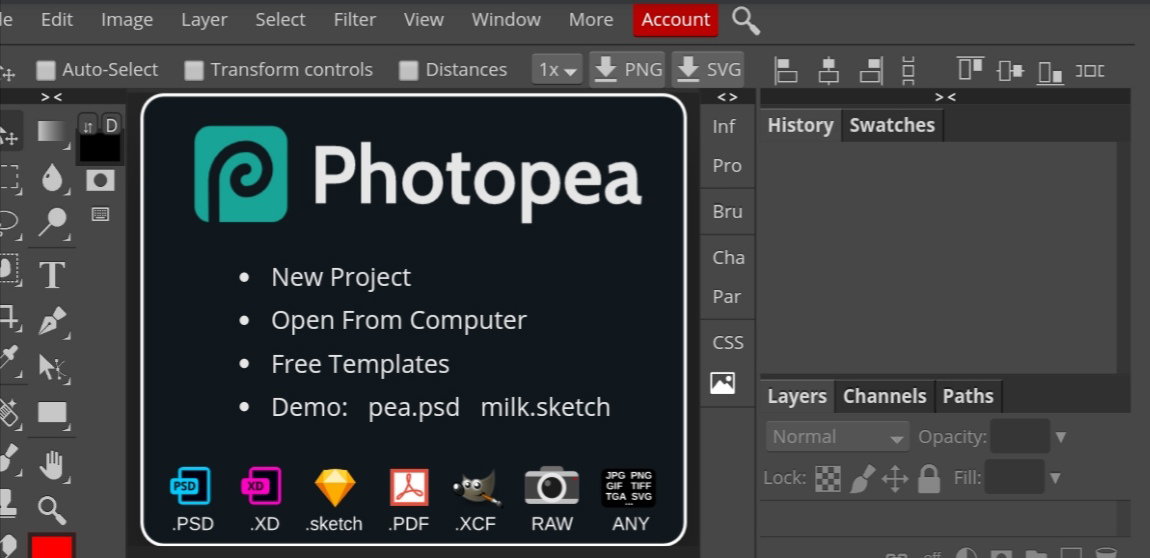The width and height of the screenshot is (1150, 558).
Task: Open the pea.psd demo file
Action: (414, 407)
